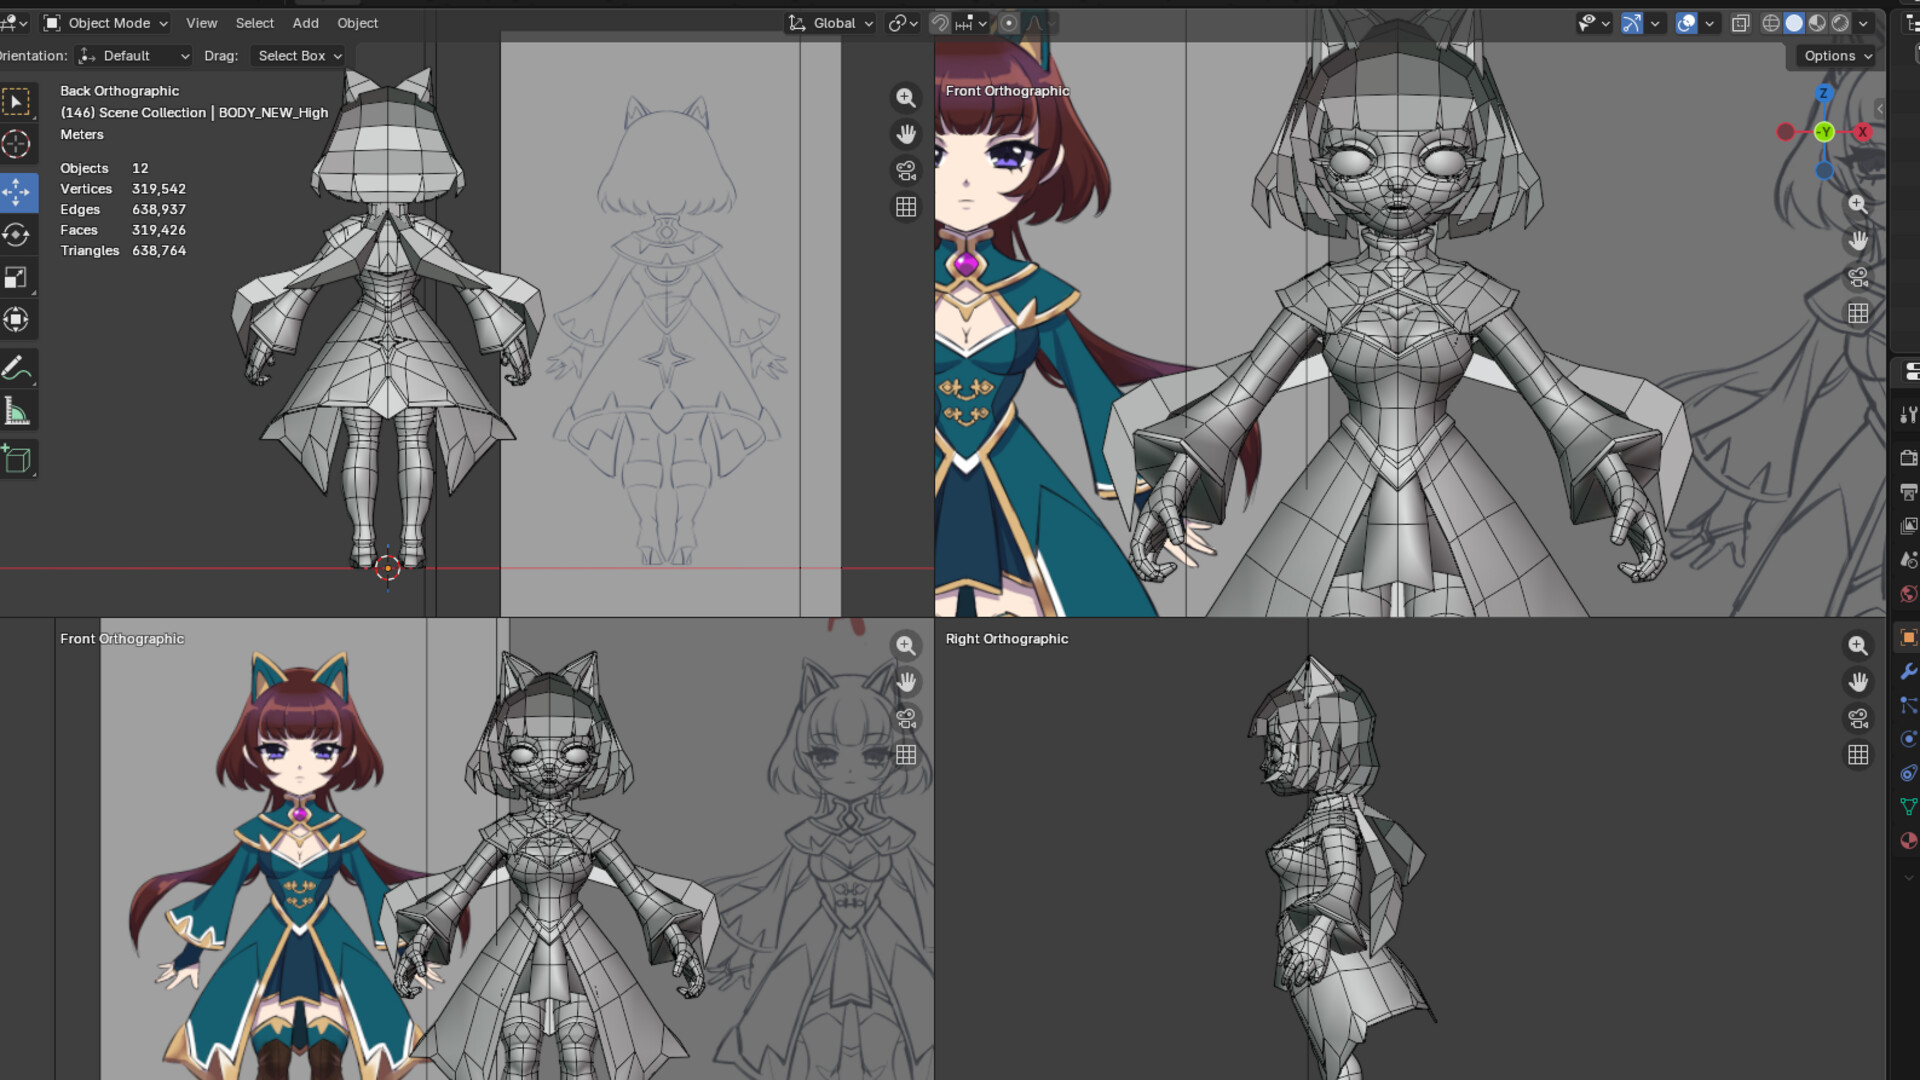Open the Modifiers wrench tab
This screenshot has width=1920, height=1080.
(1908, 672)
